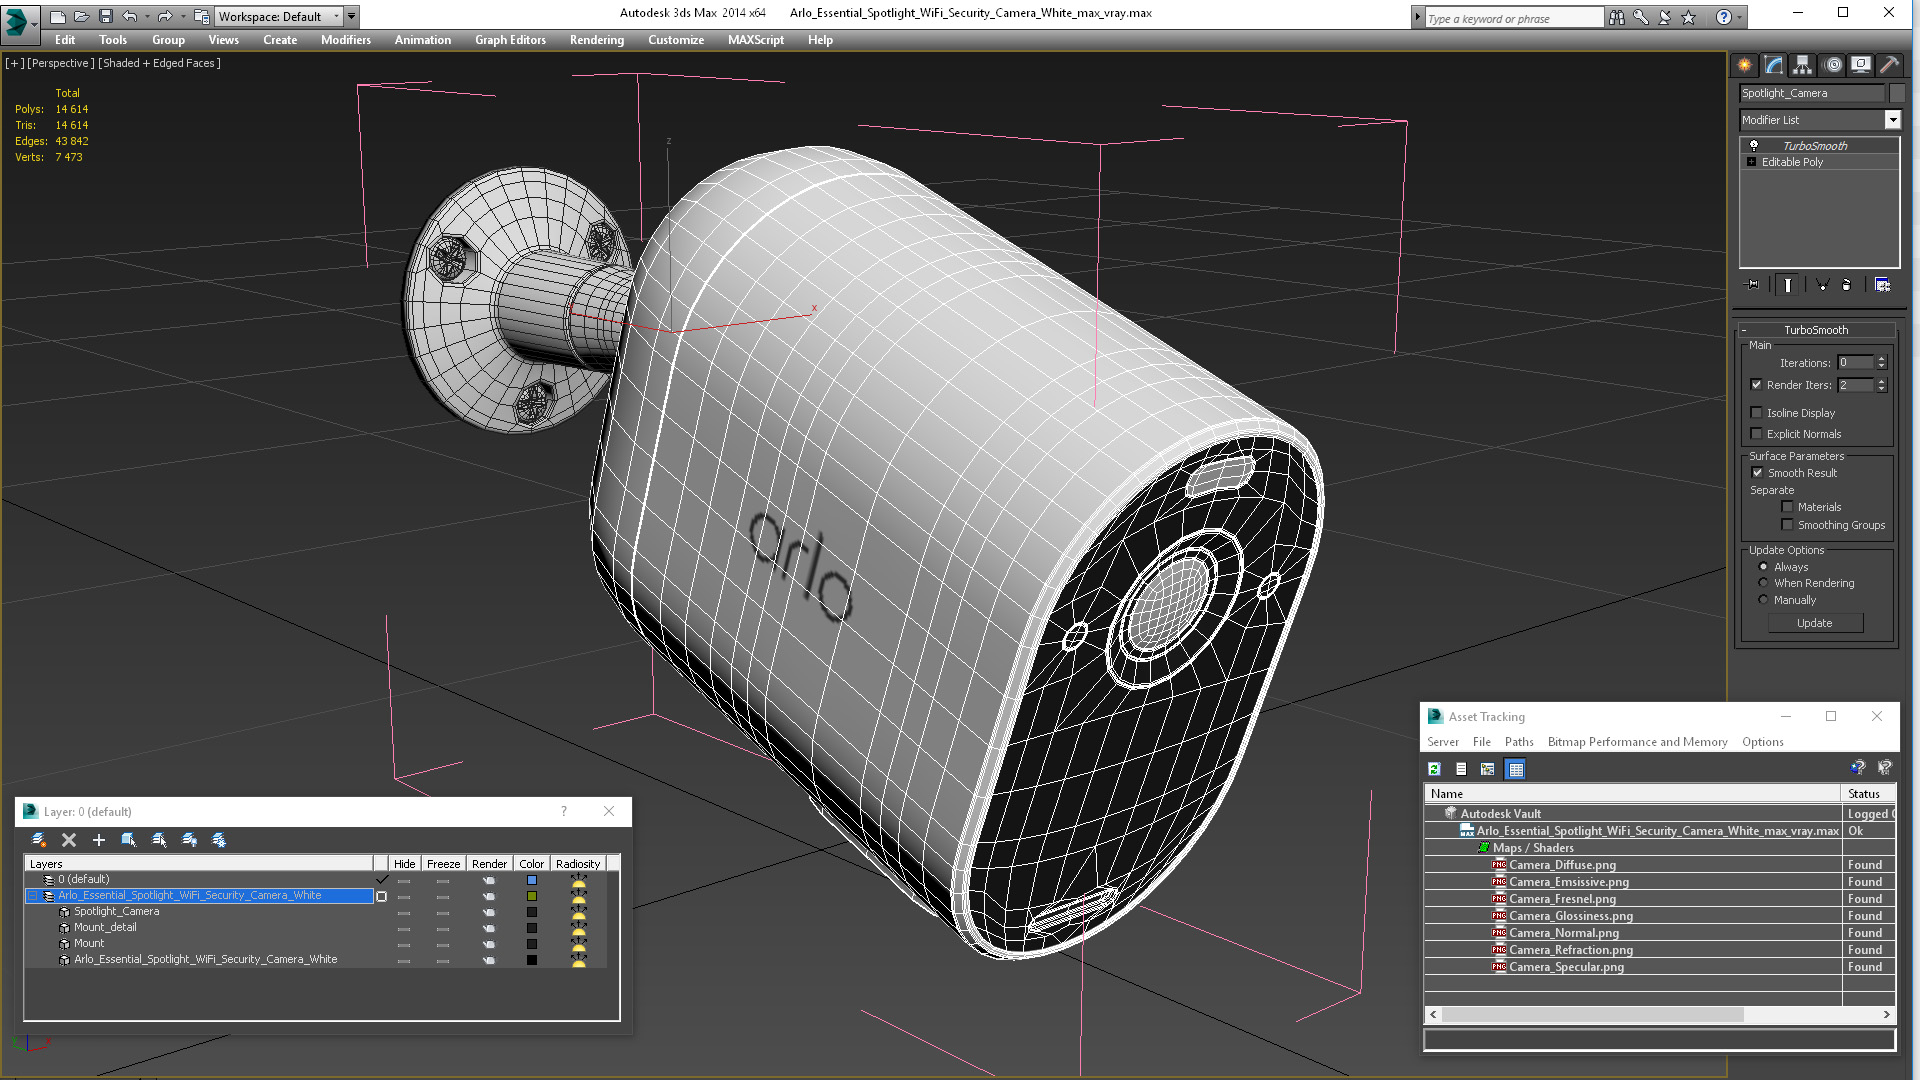1920x1080 pixels.
Task: Collapse the Arlo_Essential_Spotlight layer tree
Action: click(32, 896)
